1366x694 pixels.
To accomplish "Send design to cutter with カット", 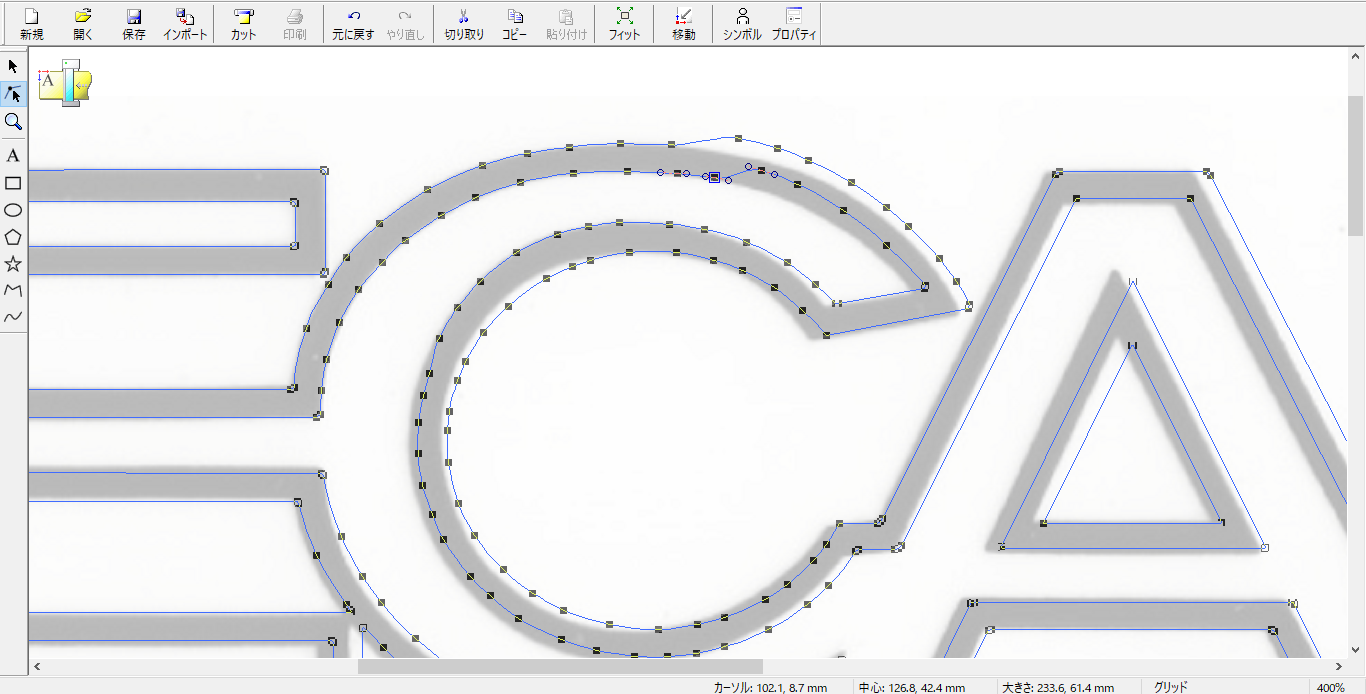I will click(x=243, y=23).
